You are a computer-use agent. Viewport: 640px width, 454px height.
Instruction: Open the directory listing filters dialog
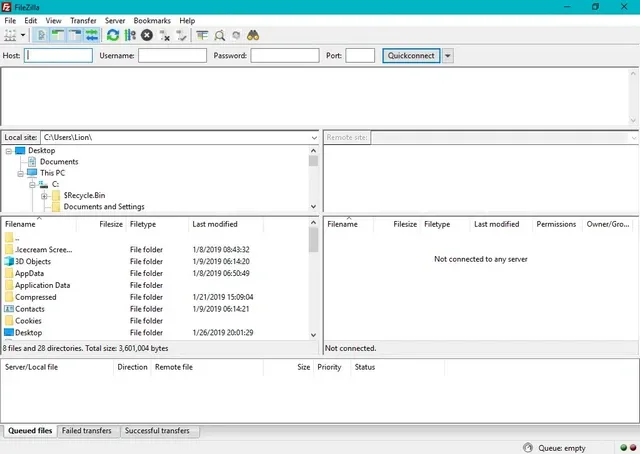tap(202, 36)
